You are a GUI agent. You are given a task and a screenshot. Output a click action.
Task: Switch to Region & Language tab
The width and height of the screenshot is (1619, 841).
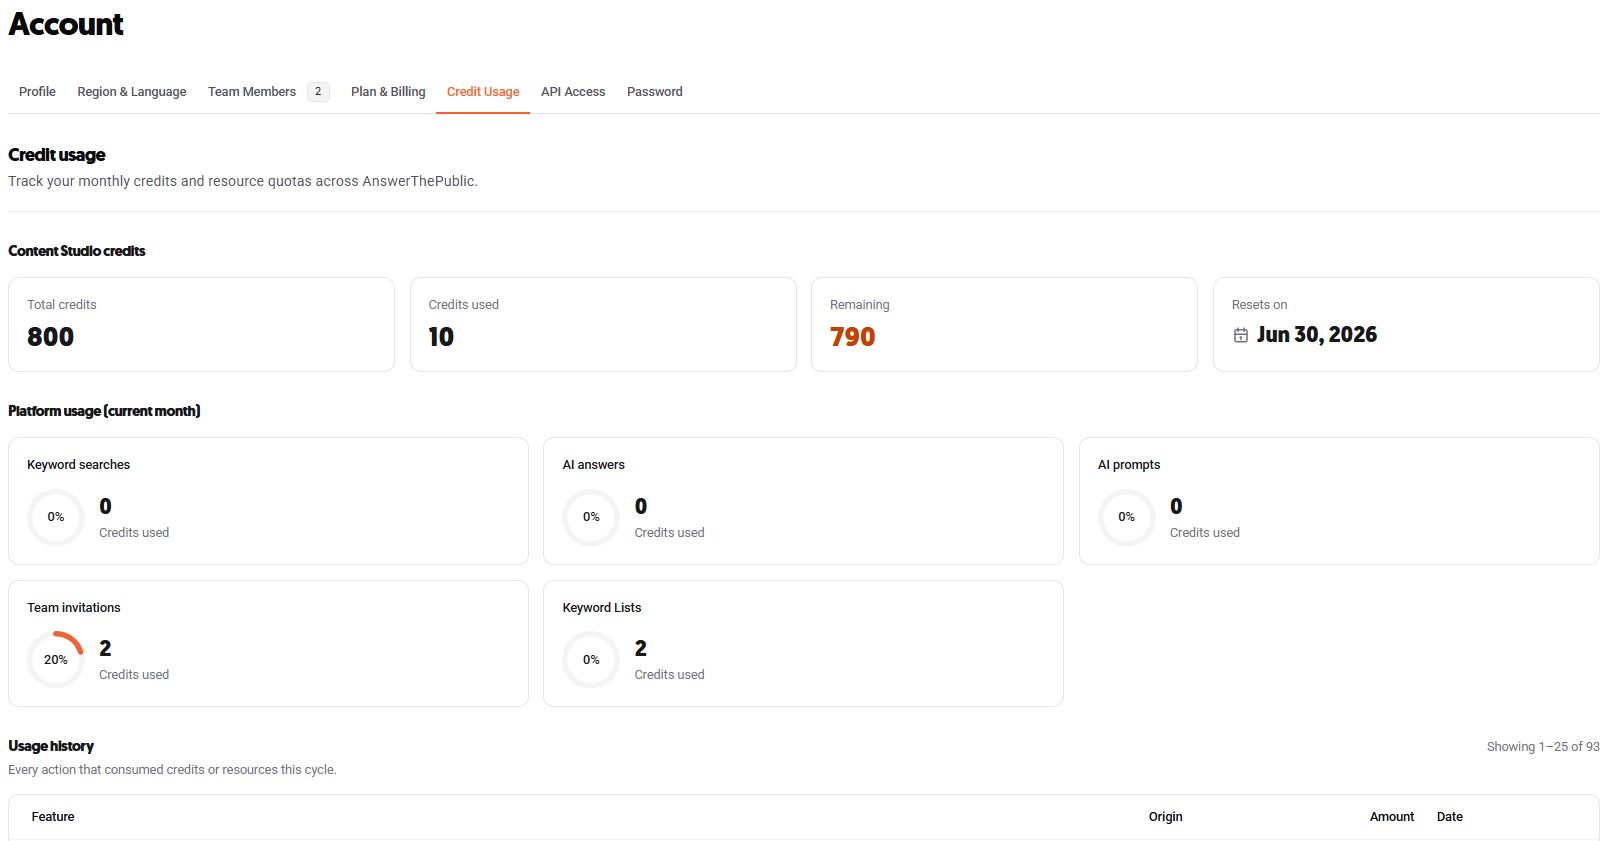click(132, 92)
